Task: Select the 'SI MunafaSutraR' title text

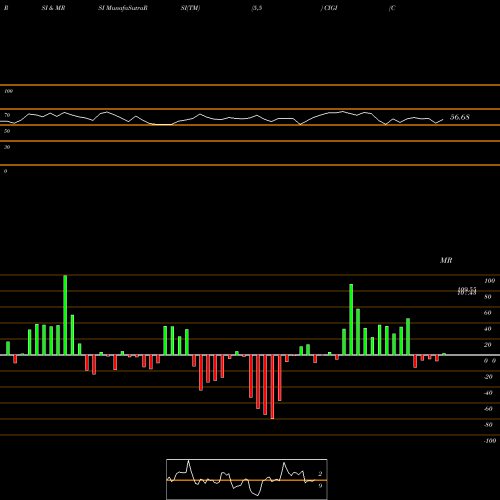Action: coord(123,8)
